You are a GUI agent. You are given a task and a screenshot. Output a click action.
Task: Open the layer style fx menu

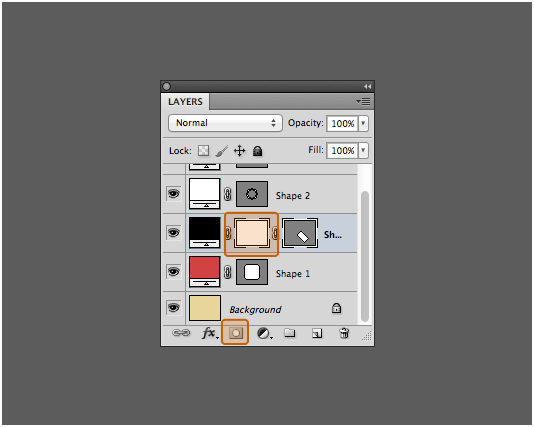pyautogui.click(x=209, y=333)
